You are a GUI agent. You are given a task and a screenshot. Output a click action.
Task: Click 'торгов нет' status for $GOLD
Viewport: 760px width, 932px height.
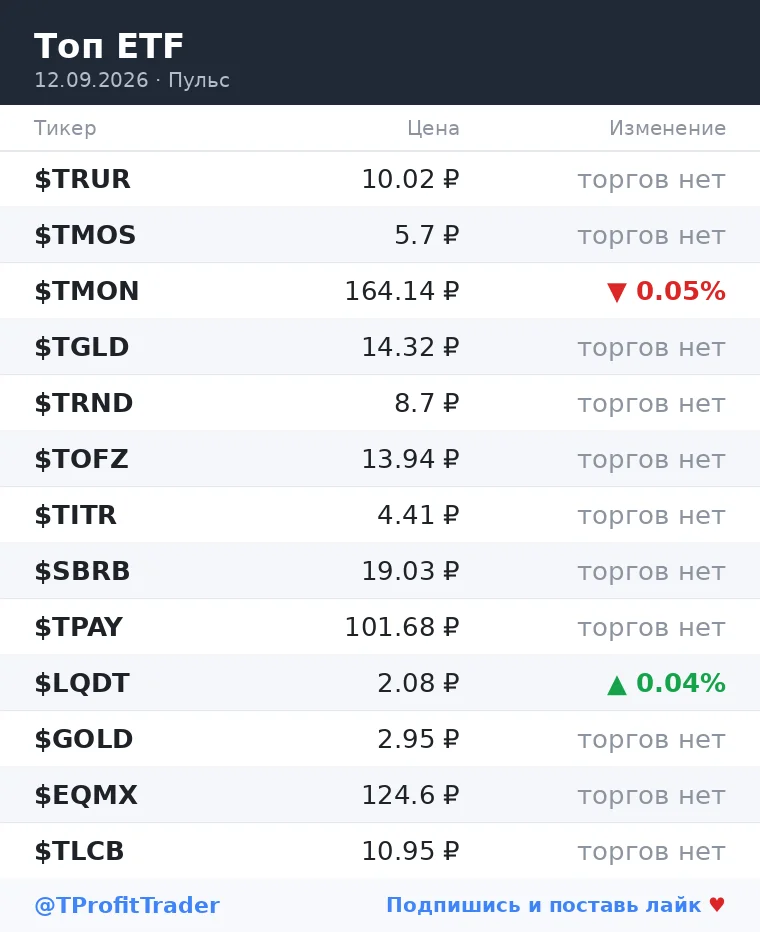click(652, 739)
